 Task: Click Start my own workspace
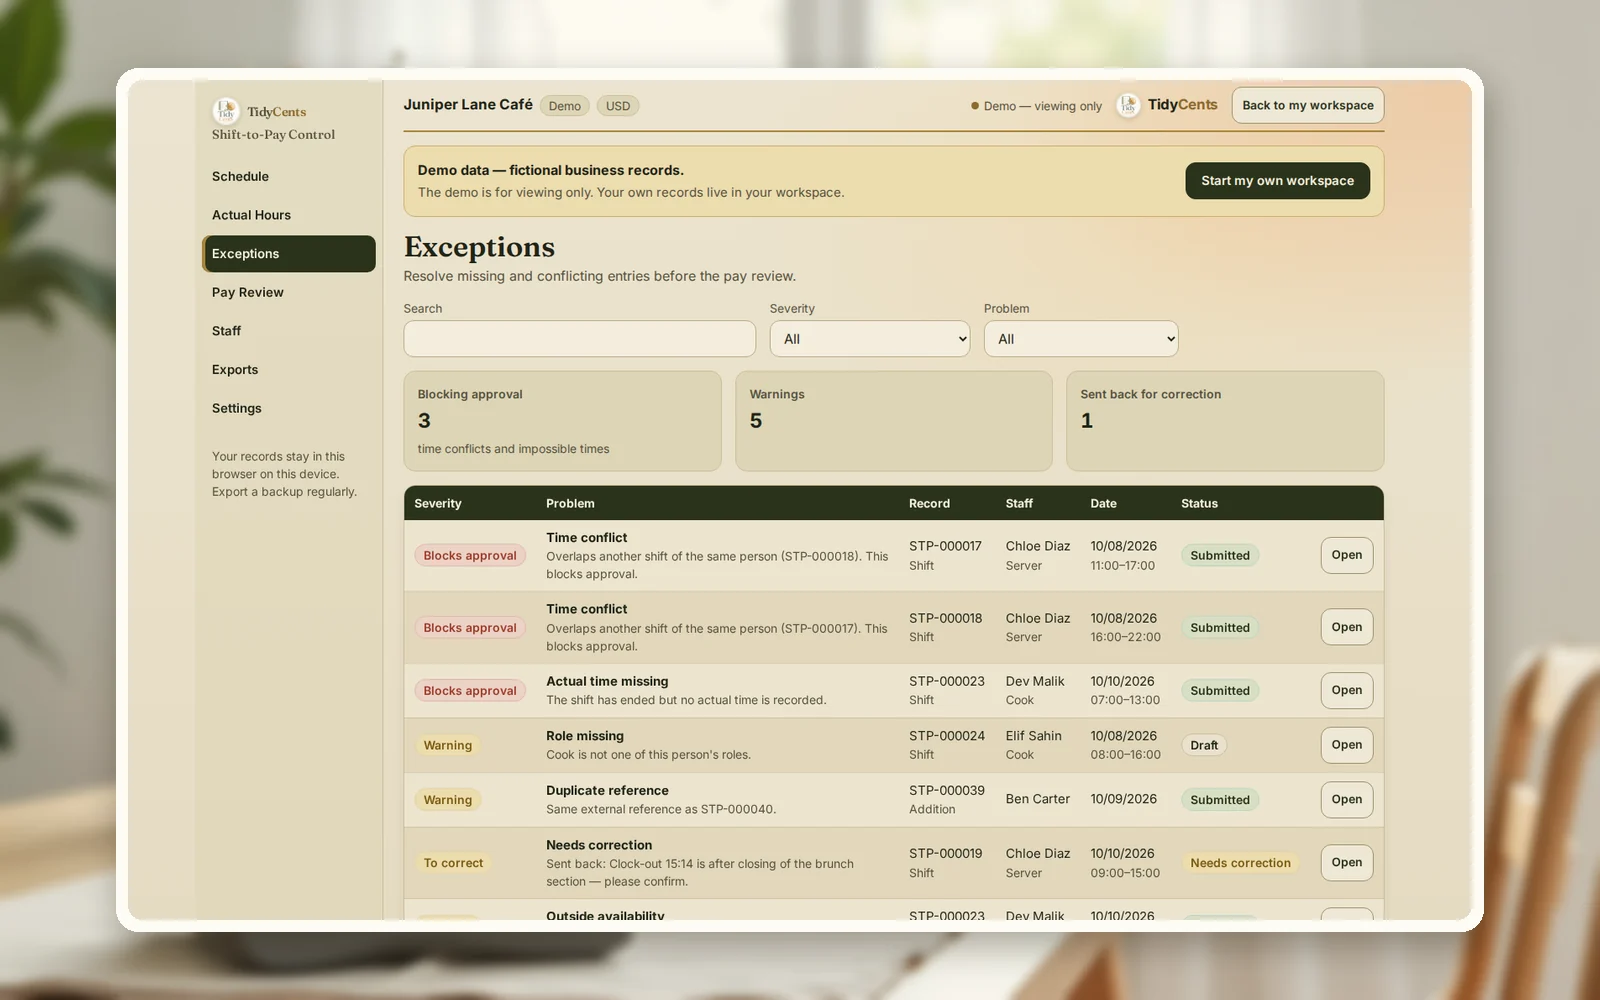point(1277,181)
